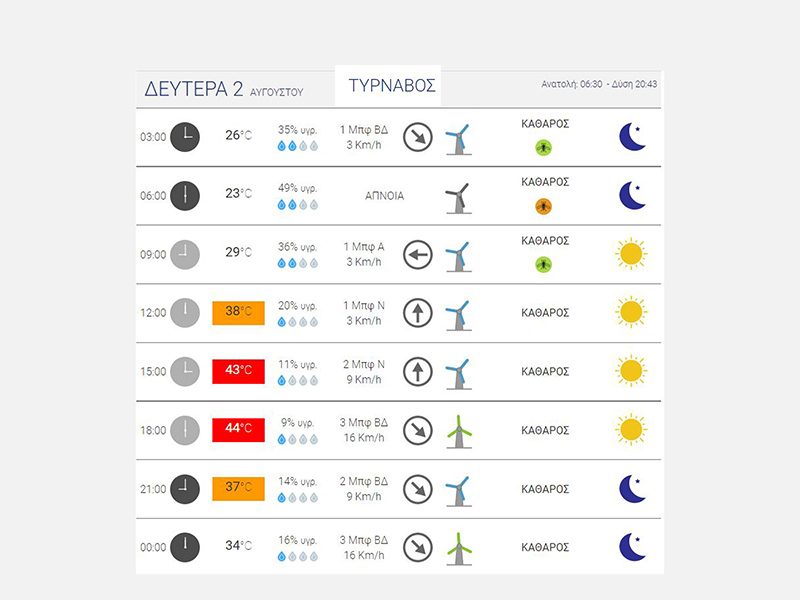Image resolution: width=800 pixels, height=600 pixels.
Task: Click the green windmill icon at 18:00
Action: [458, 430]
